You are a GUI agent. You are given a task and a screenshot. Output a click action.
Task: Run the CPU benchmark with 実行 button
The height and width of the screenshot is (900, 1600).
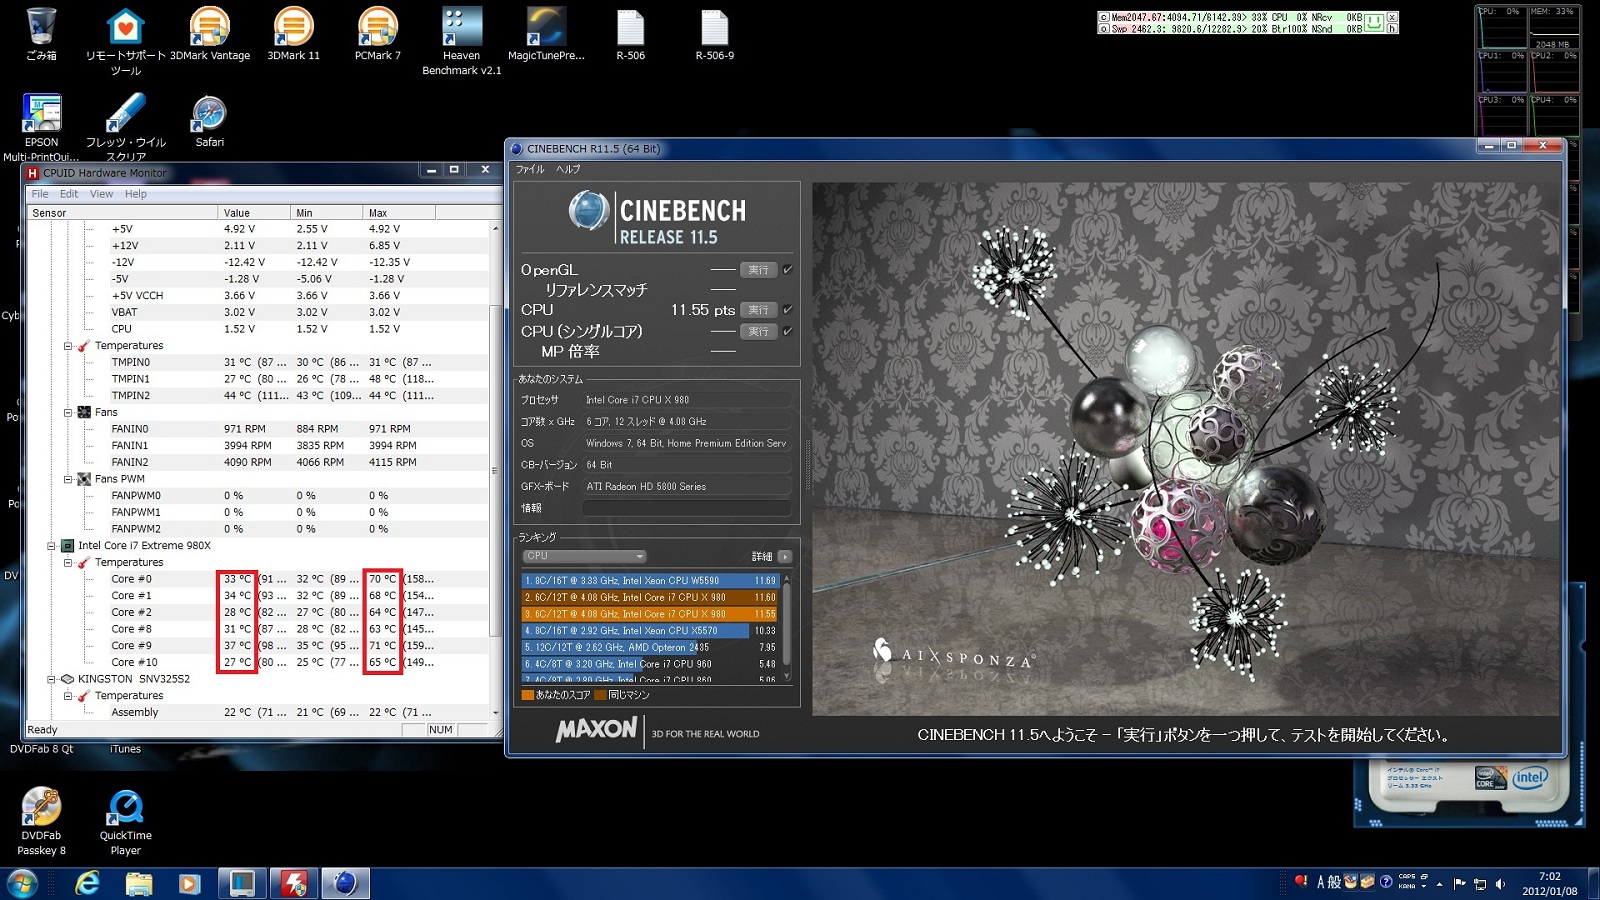tap(758, 310)
